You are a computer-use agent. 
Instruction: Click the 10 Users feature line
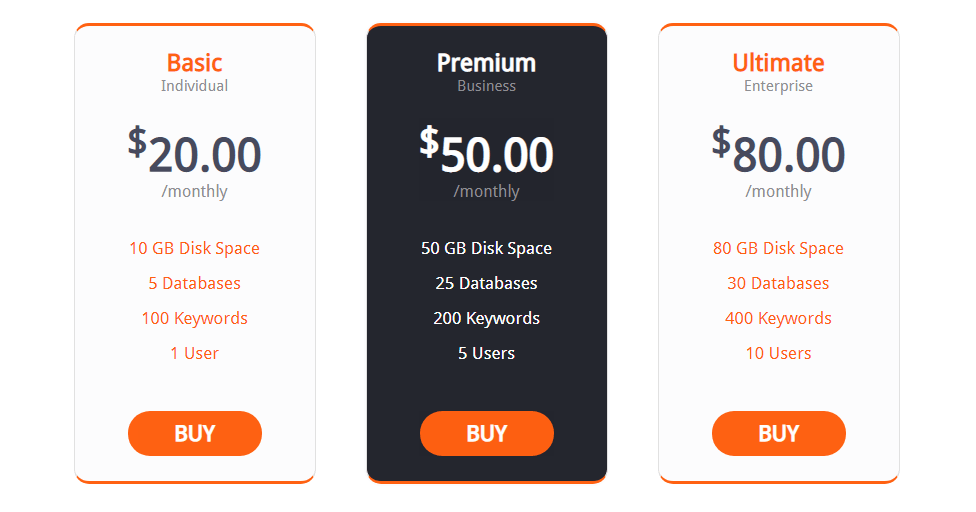pyautogui.click(x=779, y=353)
